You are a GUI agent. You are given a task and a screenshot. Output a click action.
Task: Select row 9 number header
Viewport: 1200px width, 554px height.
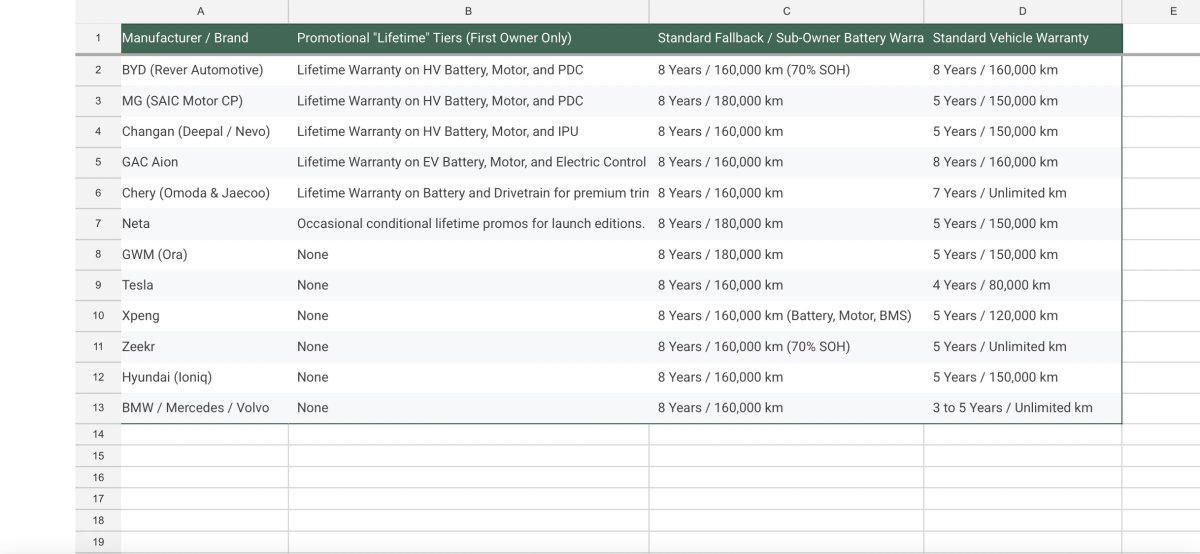pos(98,285)
